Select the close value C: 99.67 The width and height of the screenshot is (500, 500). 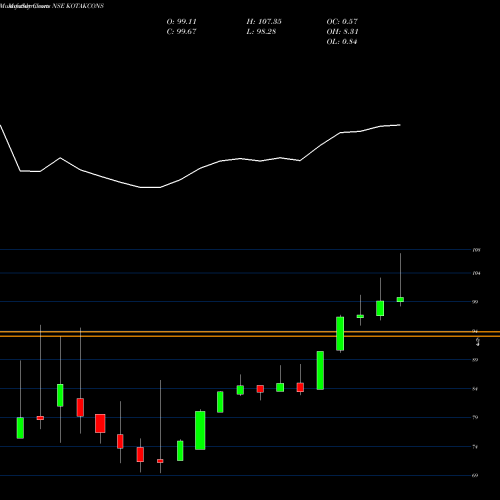pyautogui.click(x=181, y=32)
